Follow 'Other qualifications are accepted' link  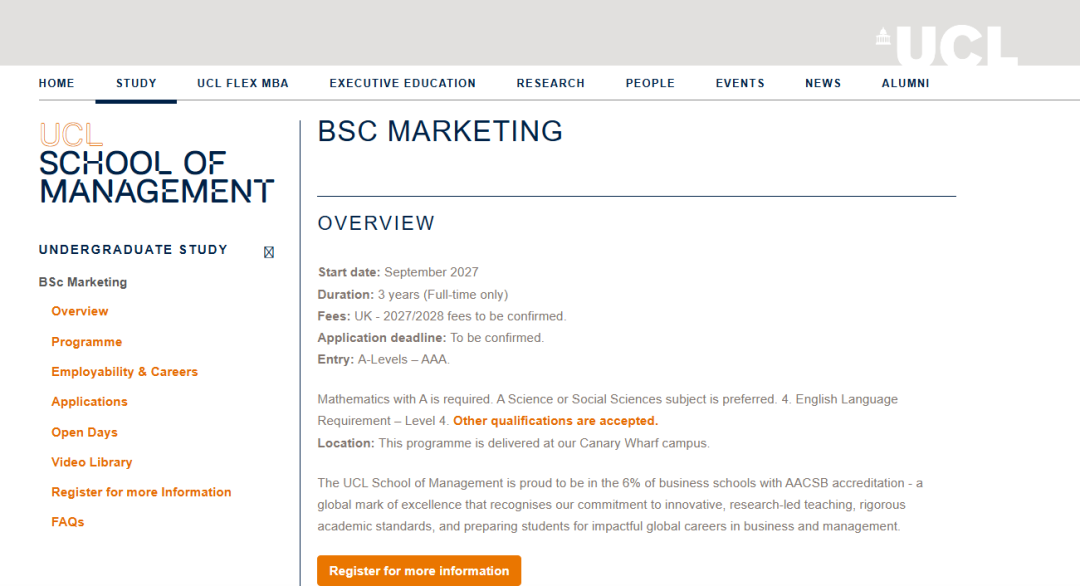tap(556, 421)
